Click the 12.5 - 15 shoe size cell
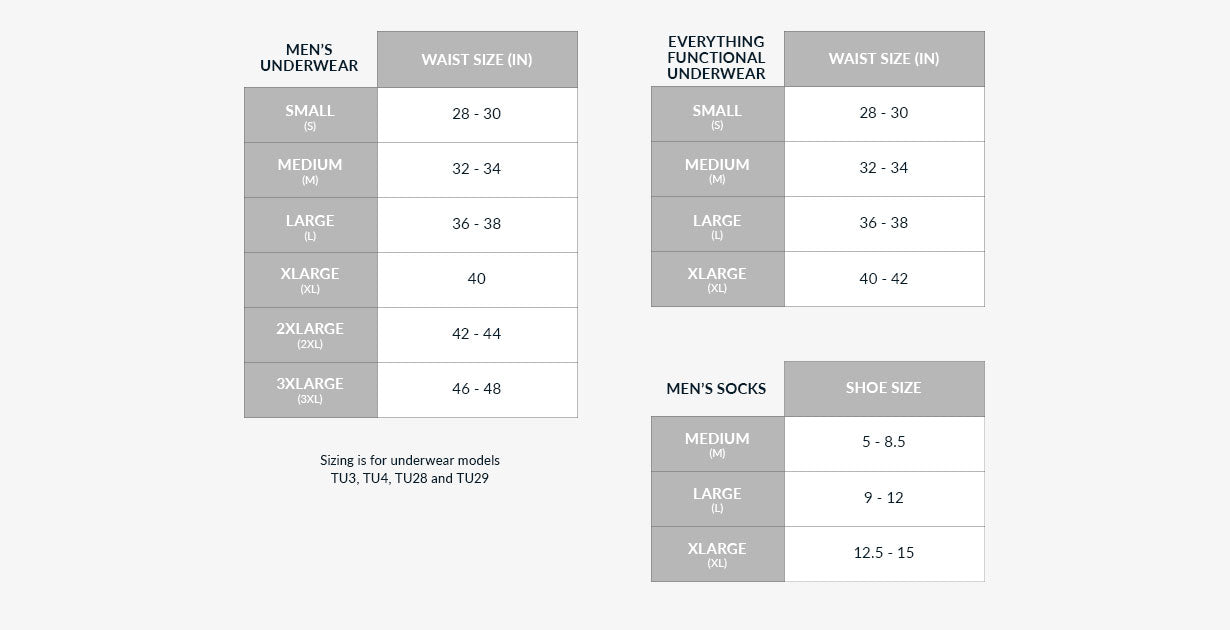This screenshot has height=630, width=1230. click(x=884, y=553)
